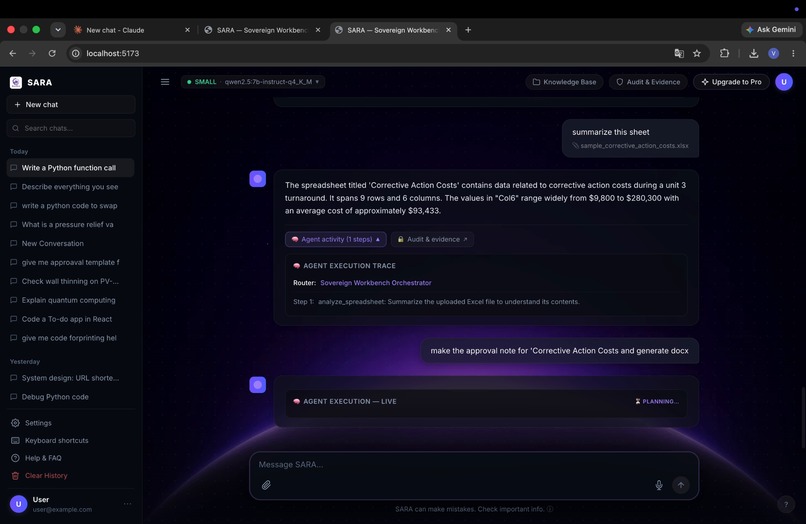
Task: Attach a file with the paperclip icon
Action: point(266,485)
